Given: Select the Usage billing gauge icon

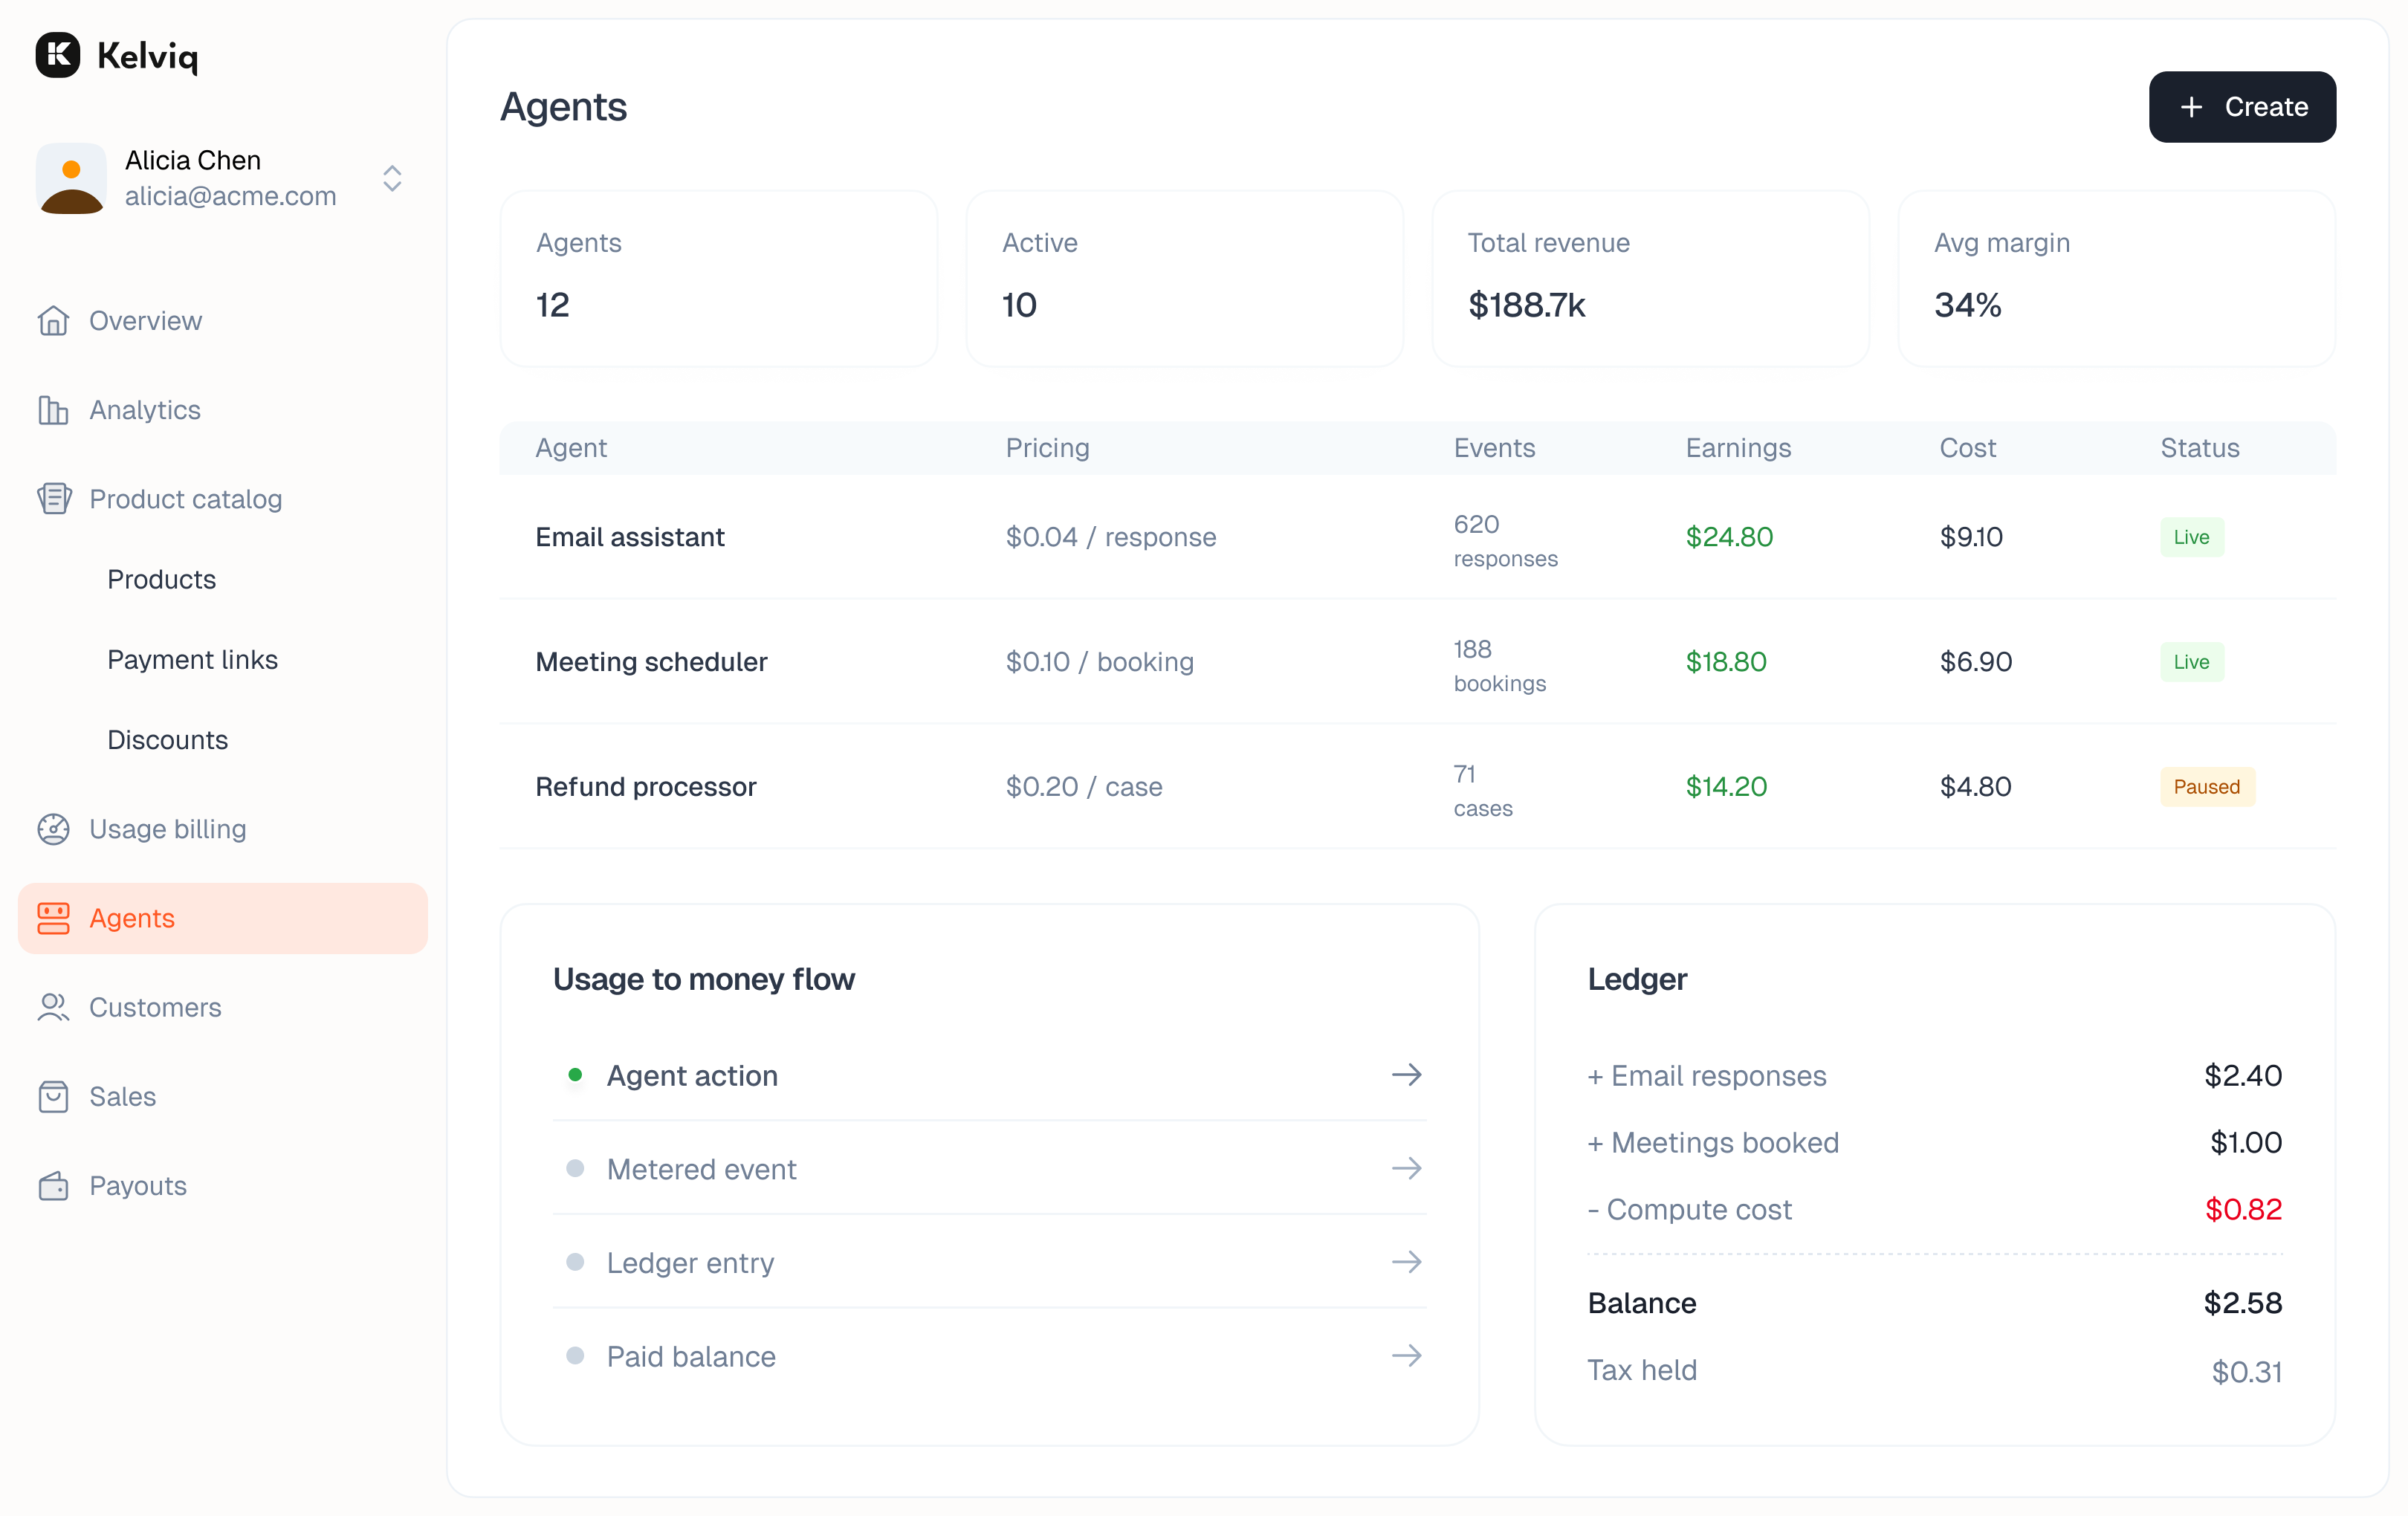Looking at the screenshot, I should [54, 829].
